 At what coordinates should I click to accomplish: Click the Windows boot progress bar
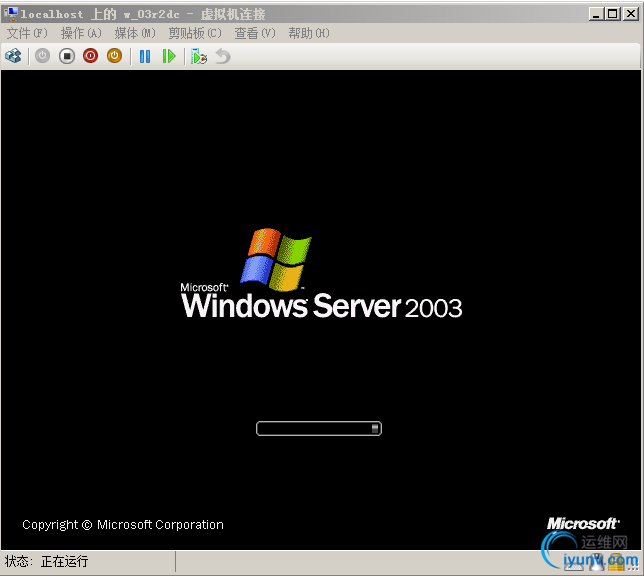(319, 429)
